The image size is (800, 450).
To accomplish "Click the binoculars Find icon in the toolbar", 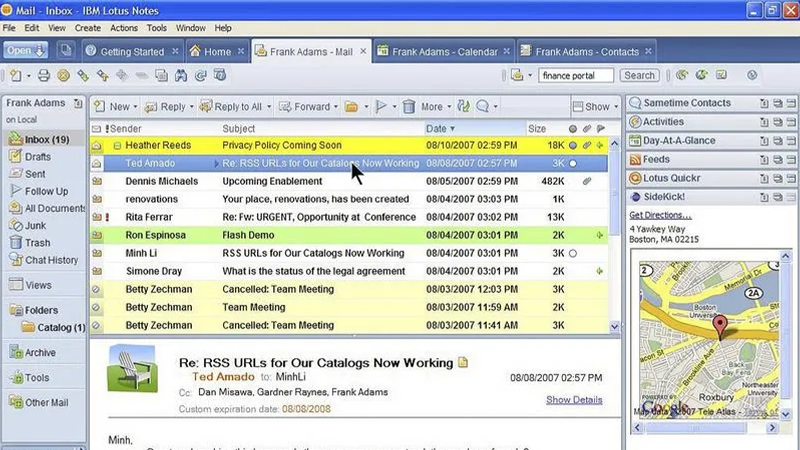I will point(181,76).
